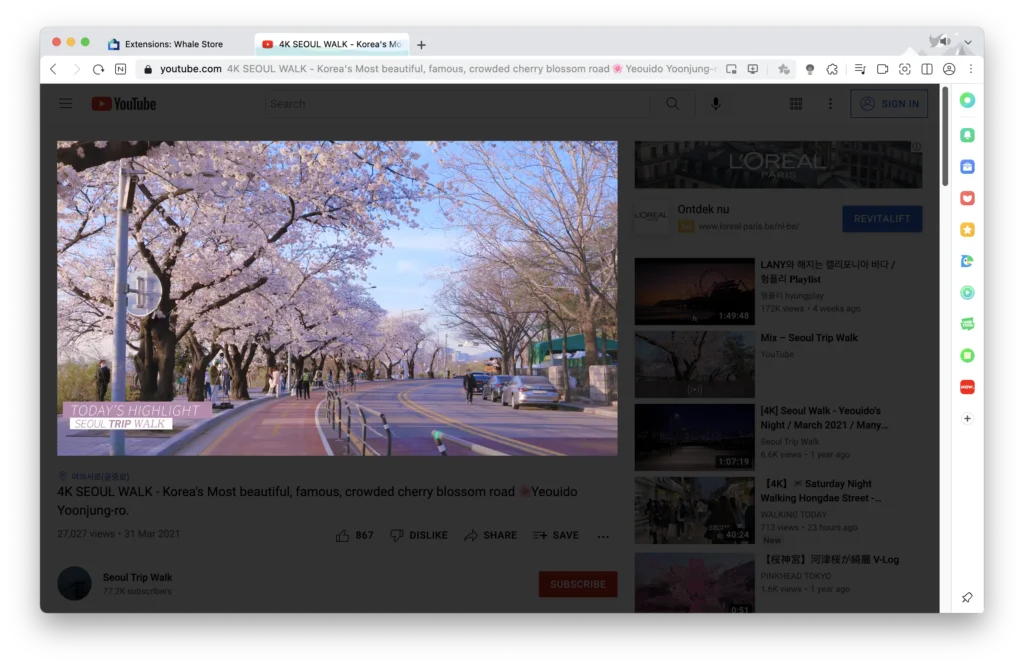1024x666 pixels.
Task: Open the SHARE dialog
Action: point(490,535)
